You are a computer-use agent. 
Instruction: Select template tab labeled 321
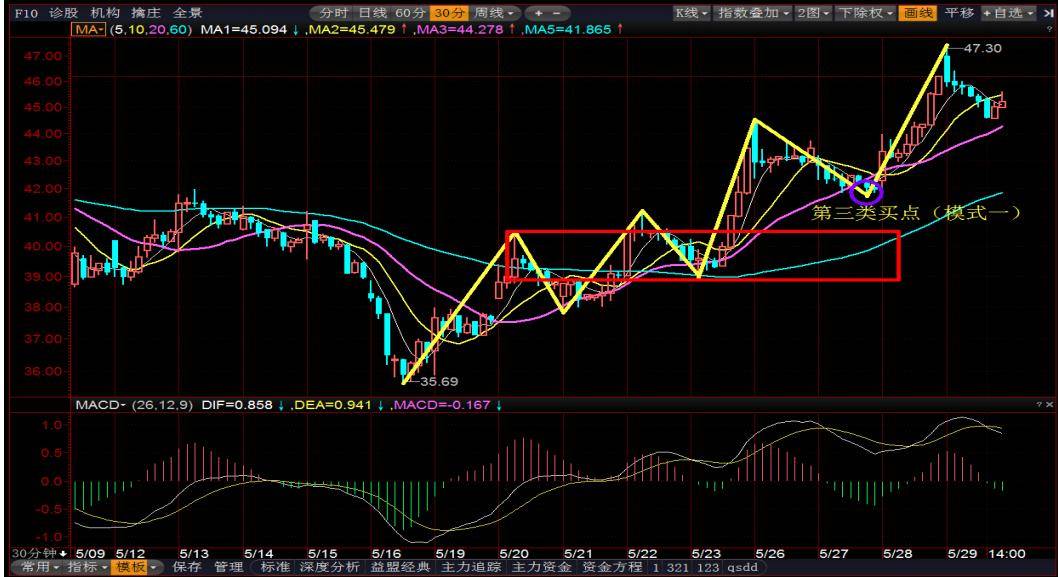pyautogui.click(x=676, y=568)
